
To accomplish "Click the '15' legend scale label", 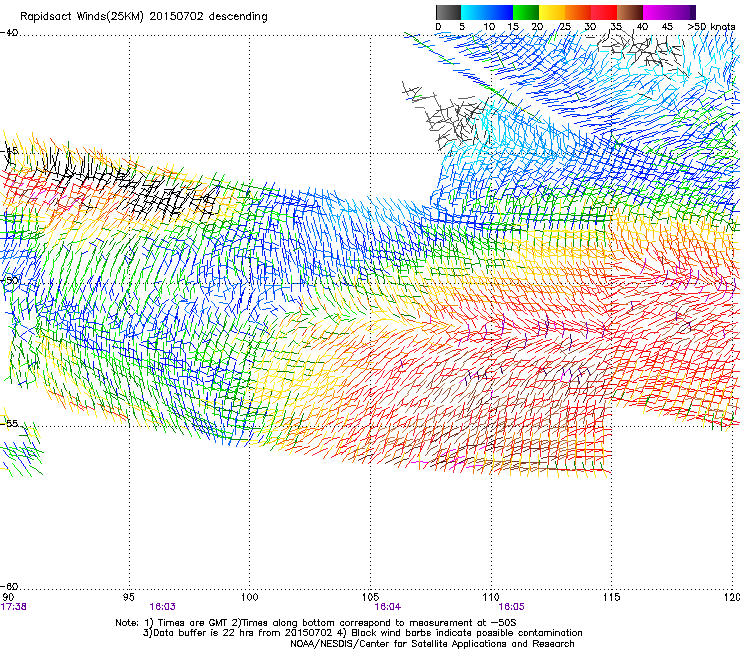I will [x=513, y=27].
